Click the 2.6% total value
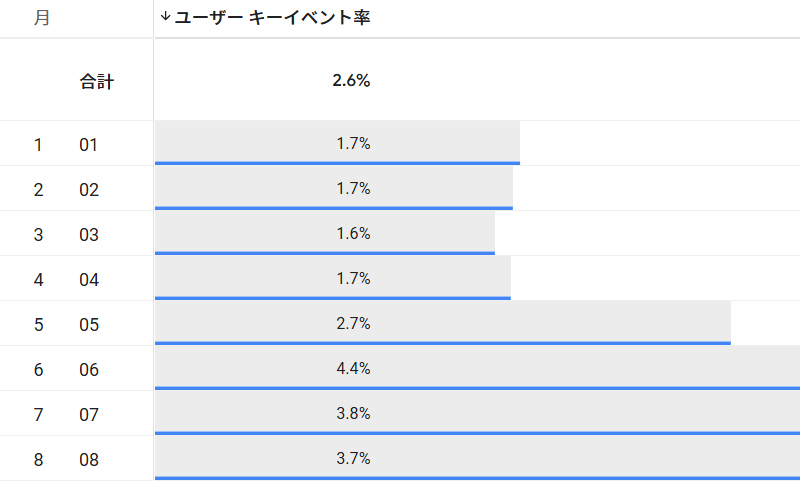 [351, 81]
